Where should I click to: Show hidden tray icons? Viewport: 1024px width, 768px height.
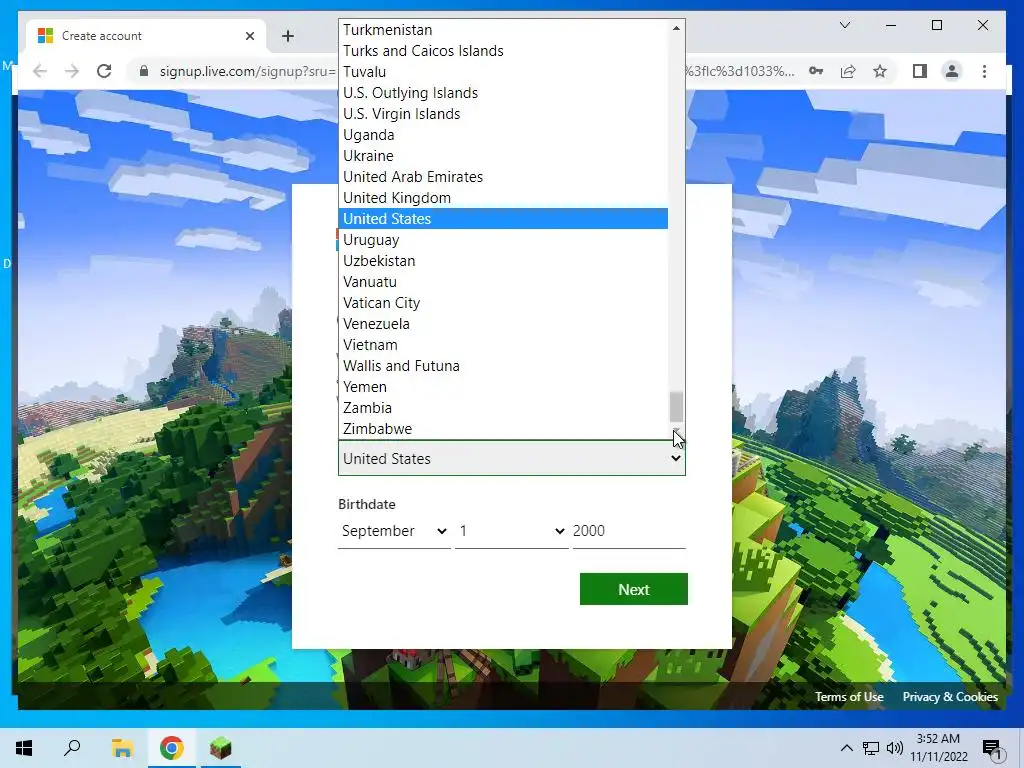click(846, 748)
